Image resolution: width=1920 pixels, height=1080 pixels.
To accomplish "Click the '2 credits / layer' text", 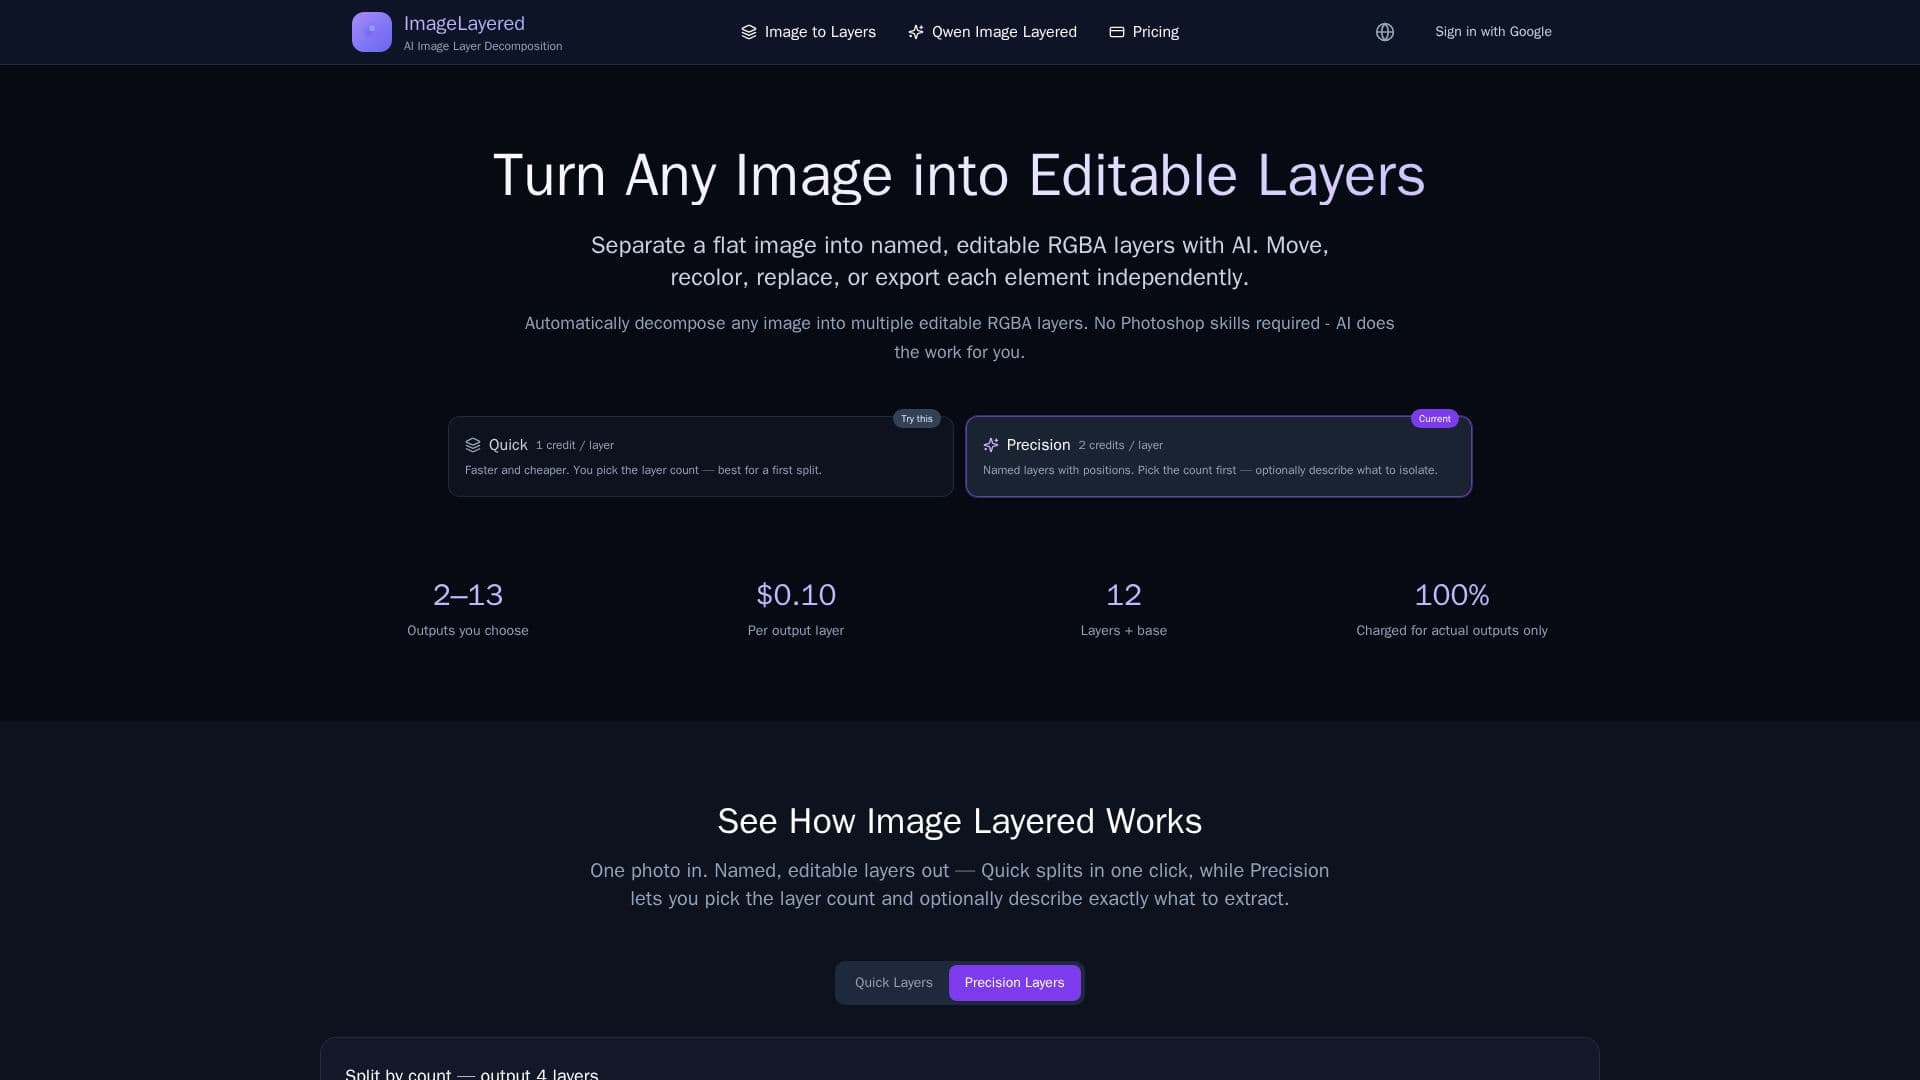I will pos(1120,445).
